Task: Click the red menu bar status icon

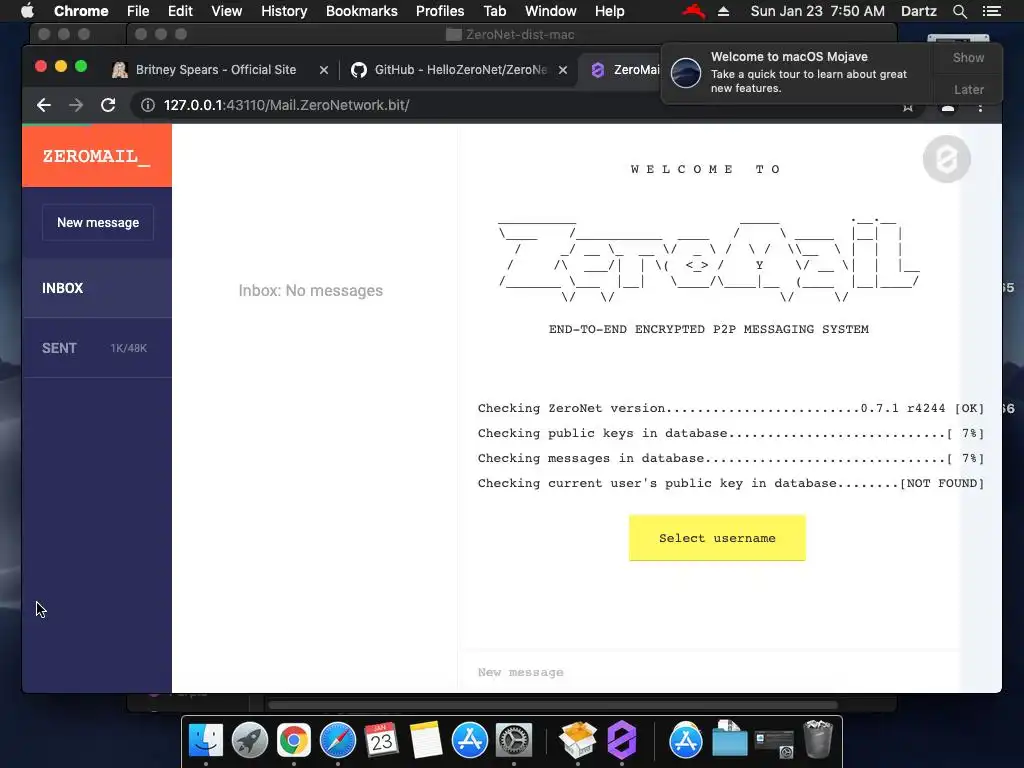Action: 694,11
